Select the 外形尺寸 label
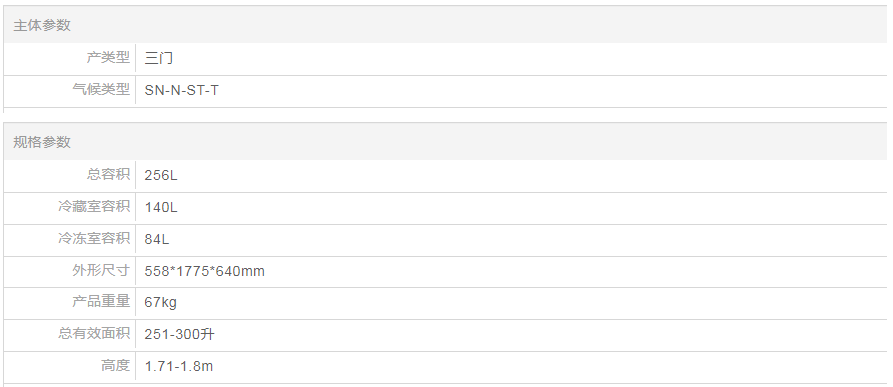 (x=101, y=270)
